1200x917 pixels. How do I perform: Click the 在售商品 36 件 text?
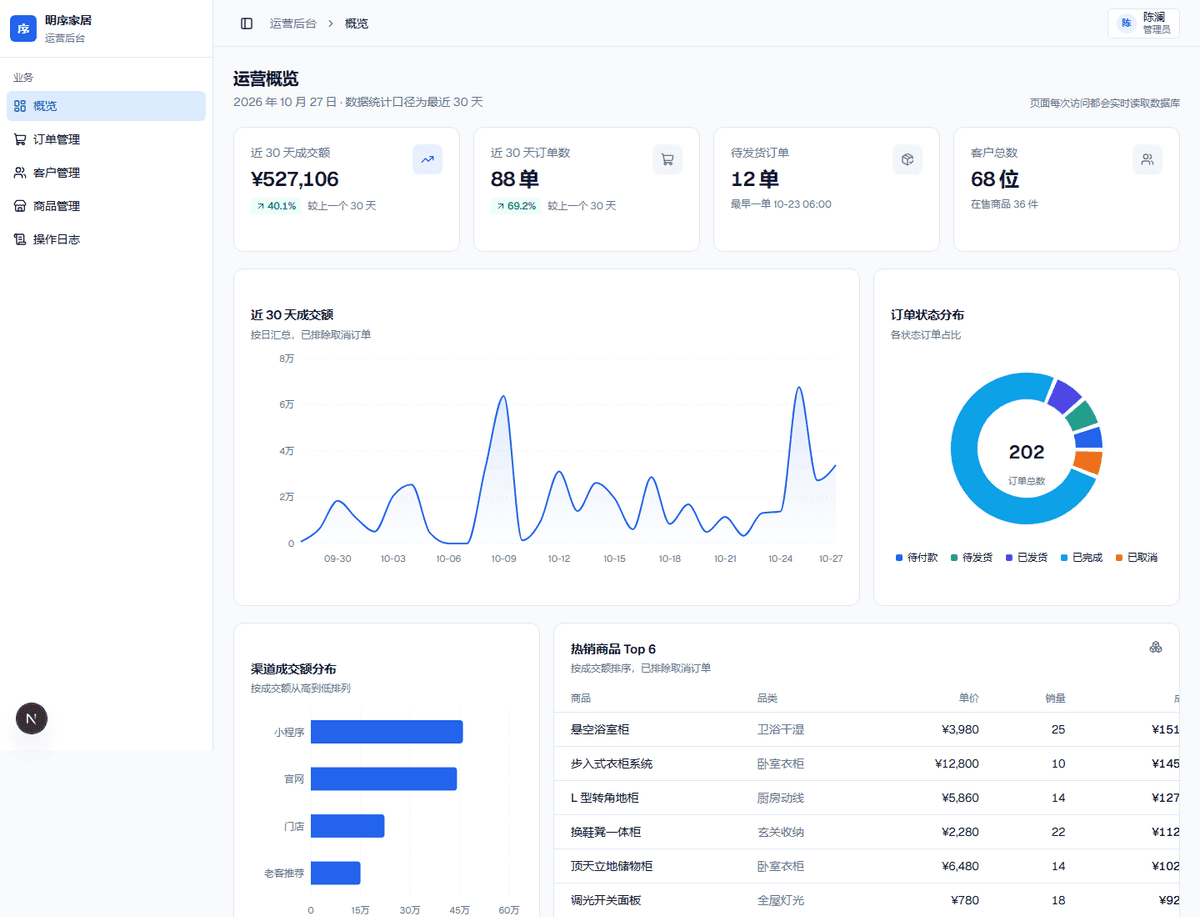[1004, 204]
